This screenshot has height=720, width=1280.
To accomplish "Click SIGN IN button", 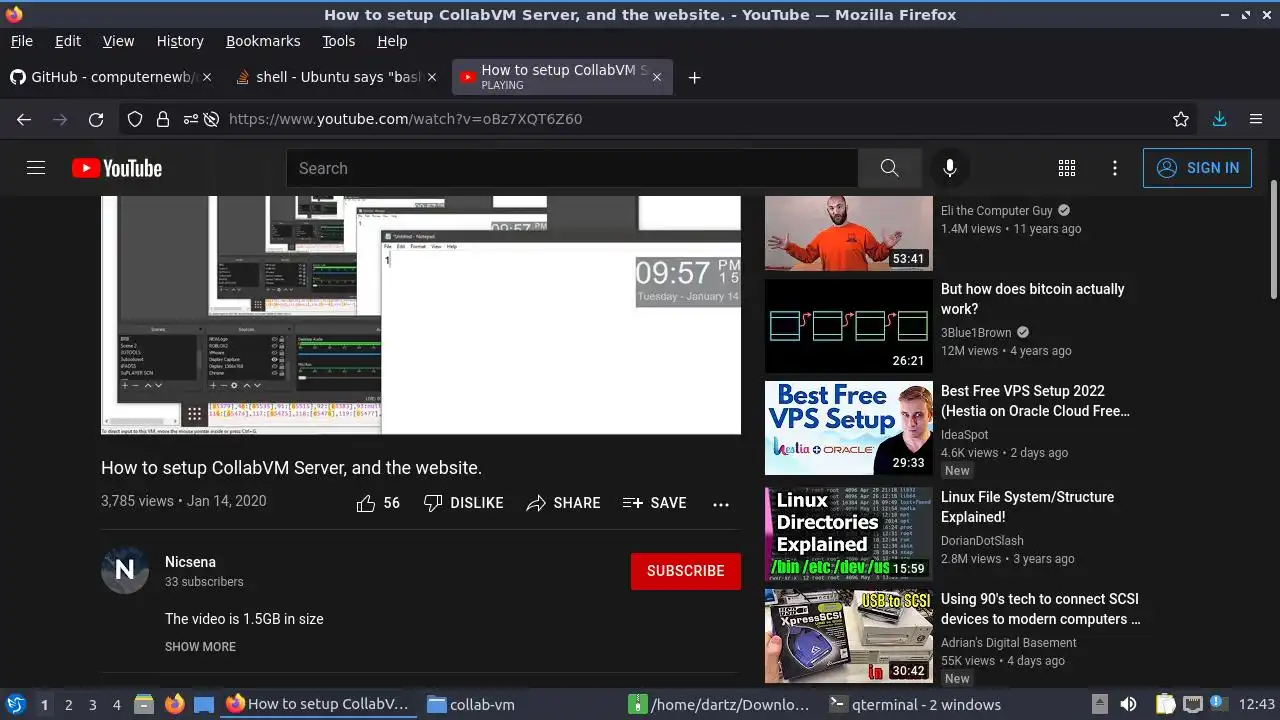I will [x=1197, y=168].
